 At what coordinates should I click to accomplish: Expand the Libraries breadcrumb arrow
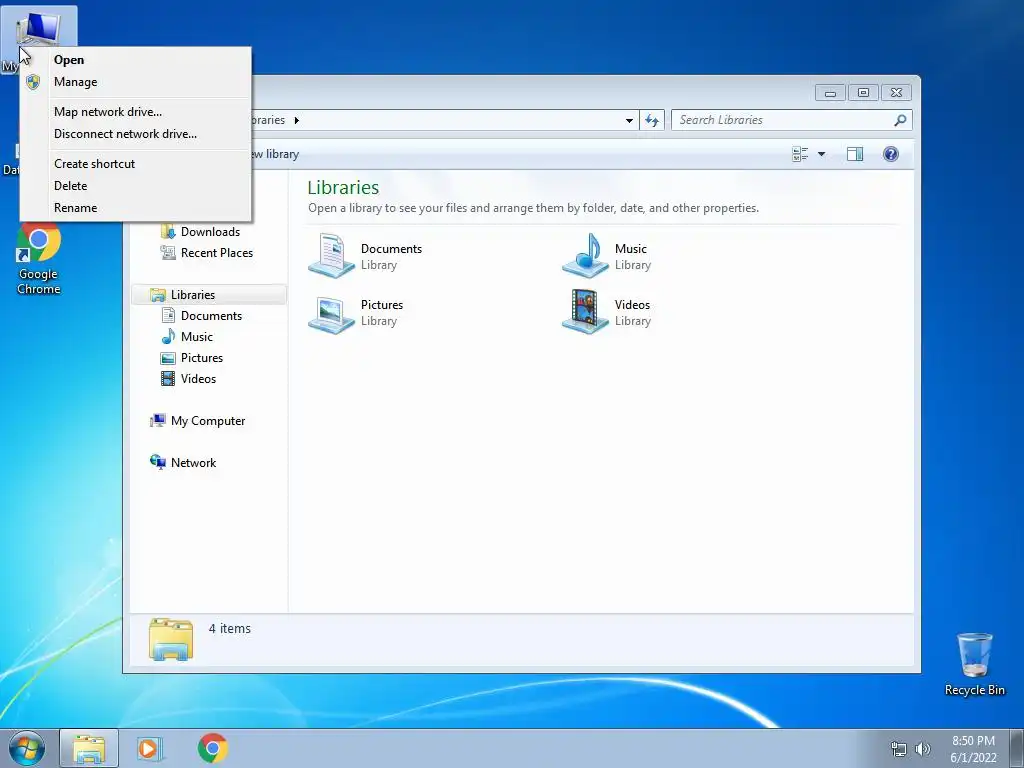[x=296, y=120]
